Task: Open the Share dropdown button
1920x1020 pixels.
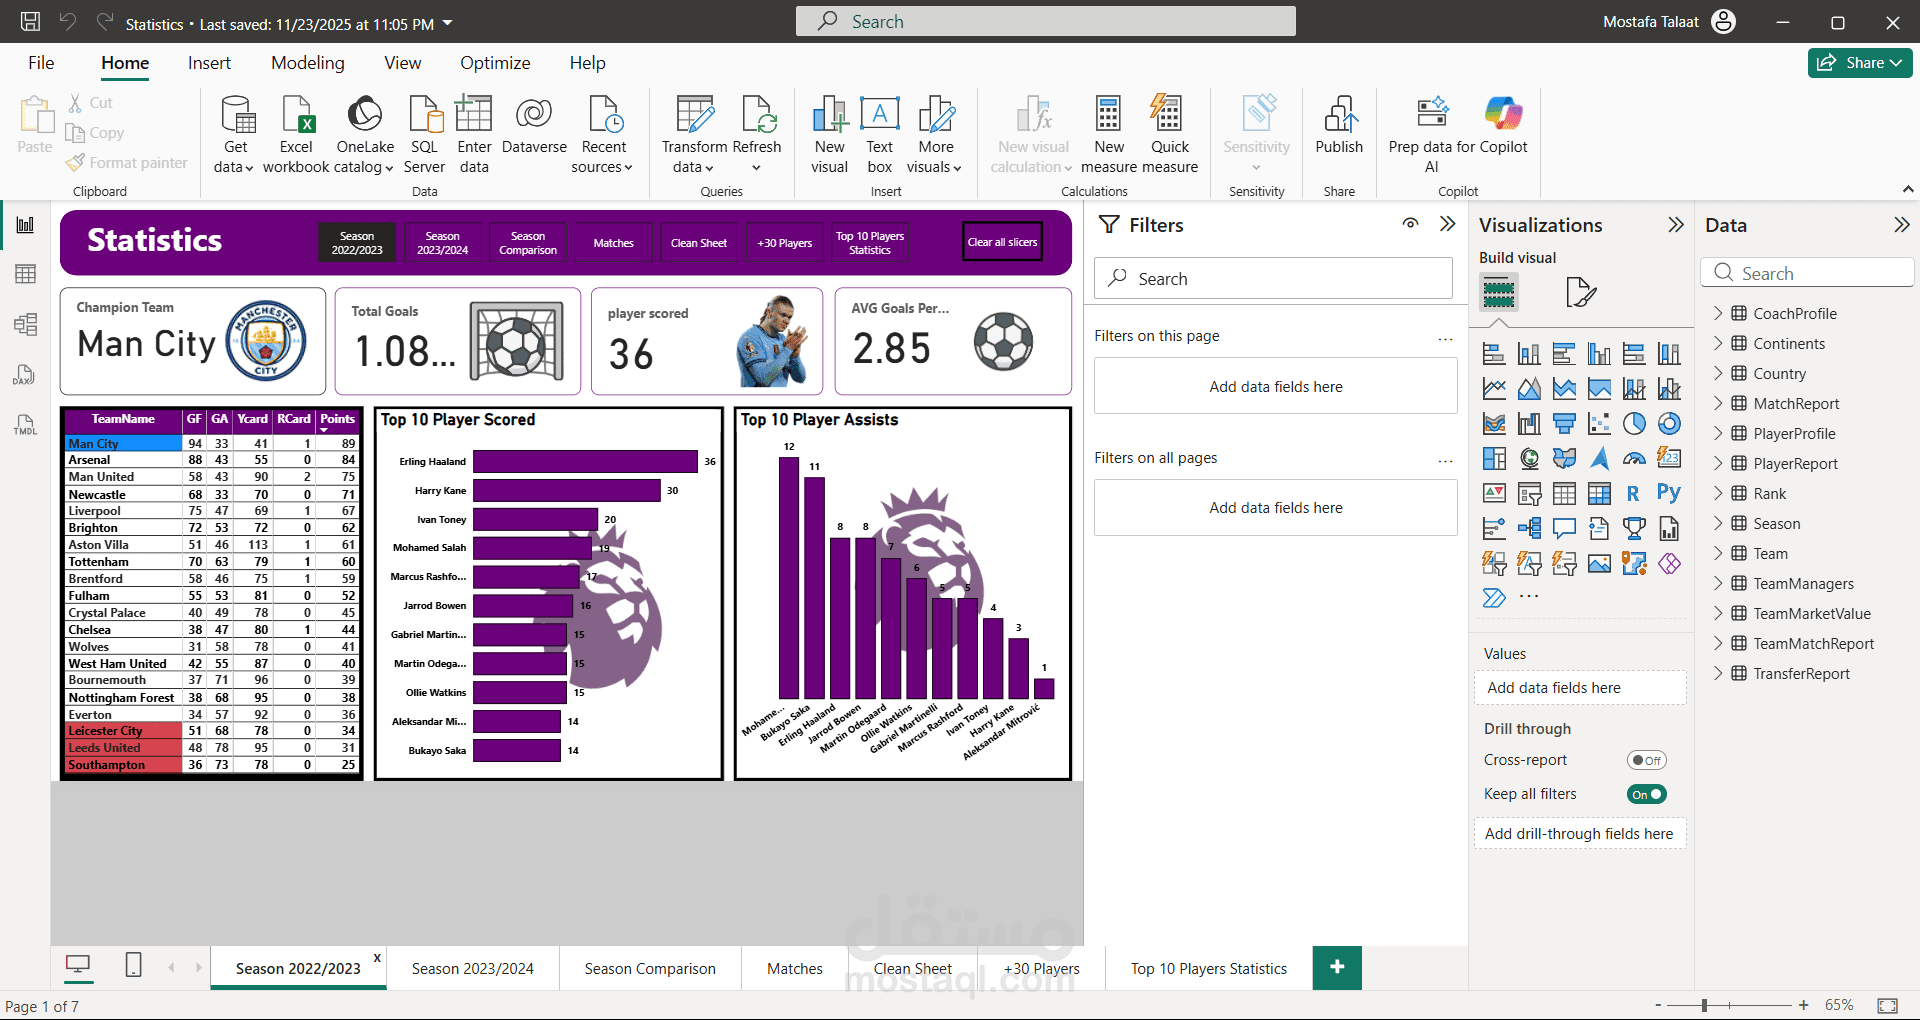Action: tap(1860, 62)
